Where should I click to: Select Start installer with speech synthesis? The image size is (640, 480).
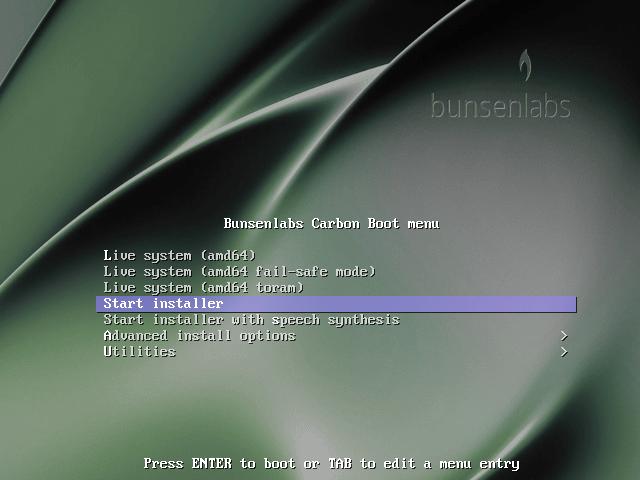click(x=251, y=320)
